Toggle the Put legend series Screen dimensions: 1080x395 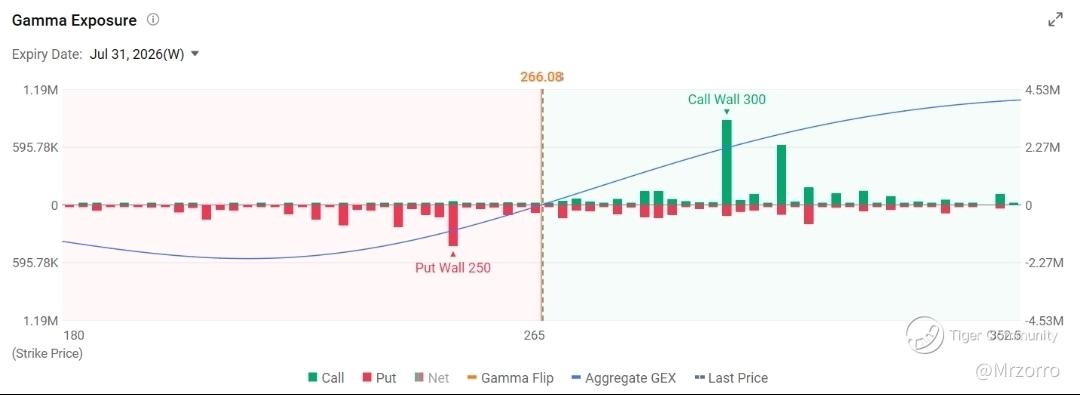(x=379, y=378)
